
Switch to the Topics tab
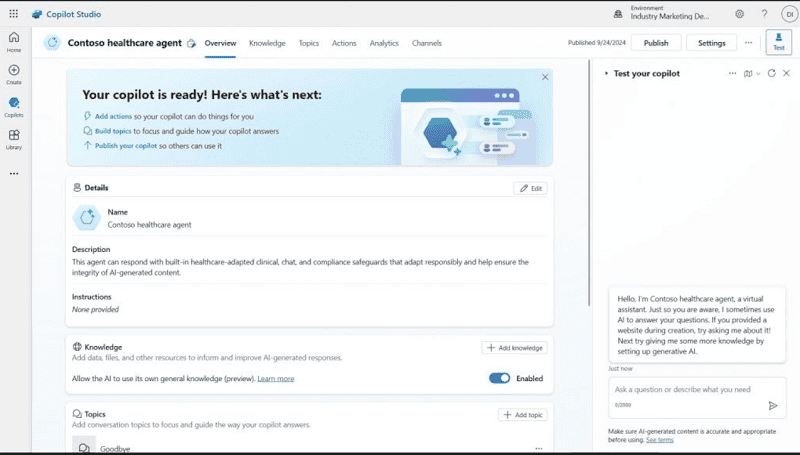(309, 43)
